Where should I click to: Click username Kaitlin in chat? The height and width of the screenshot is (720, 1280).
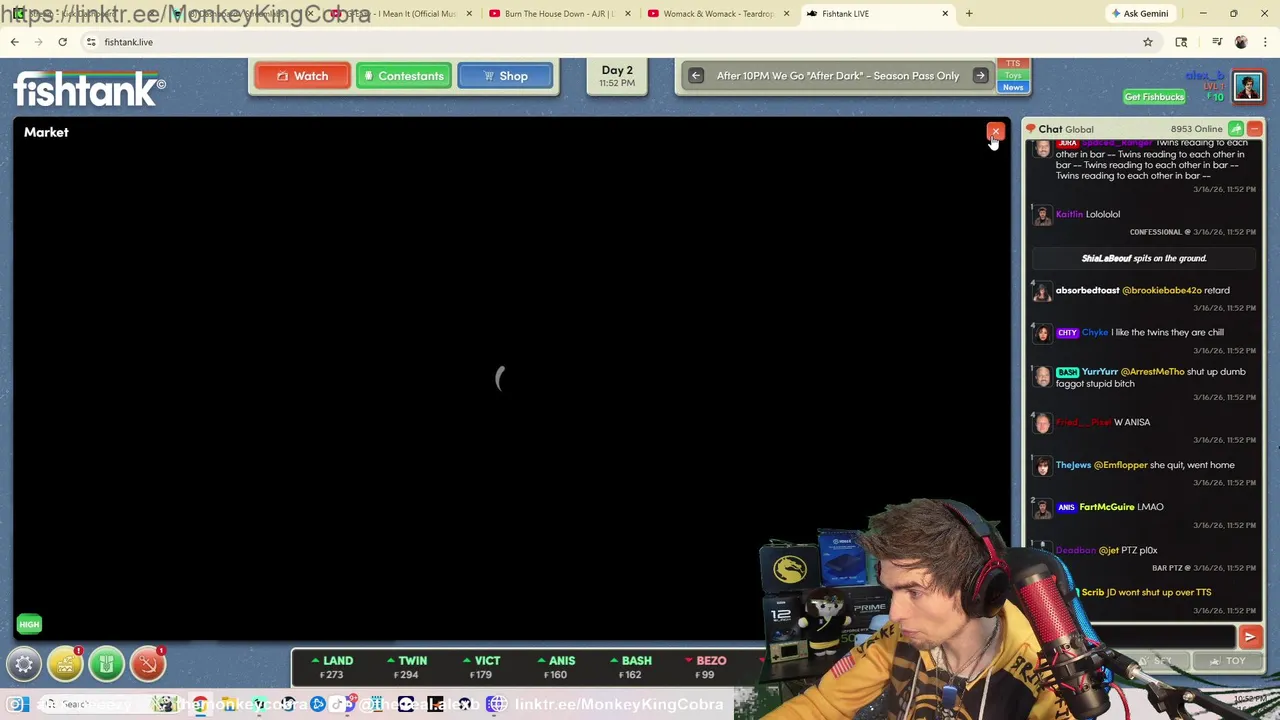[1069, 214]
